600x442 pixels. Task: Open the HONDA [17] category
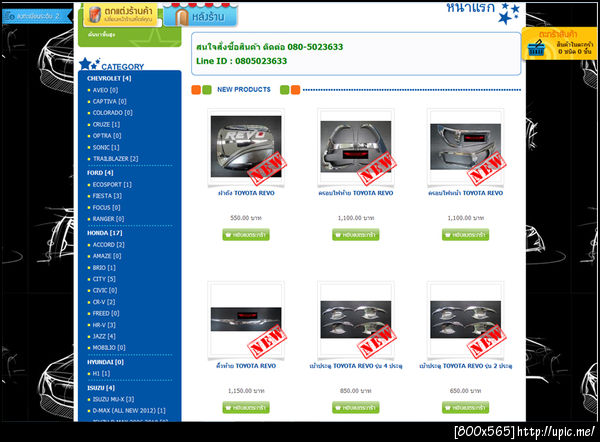tap(104, 233)
